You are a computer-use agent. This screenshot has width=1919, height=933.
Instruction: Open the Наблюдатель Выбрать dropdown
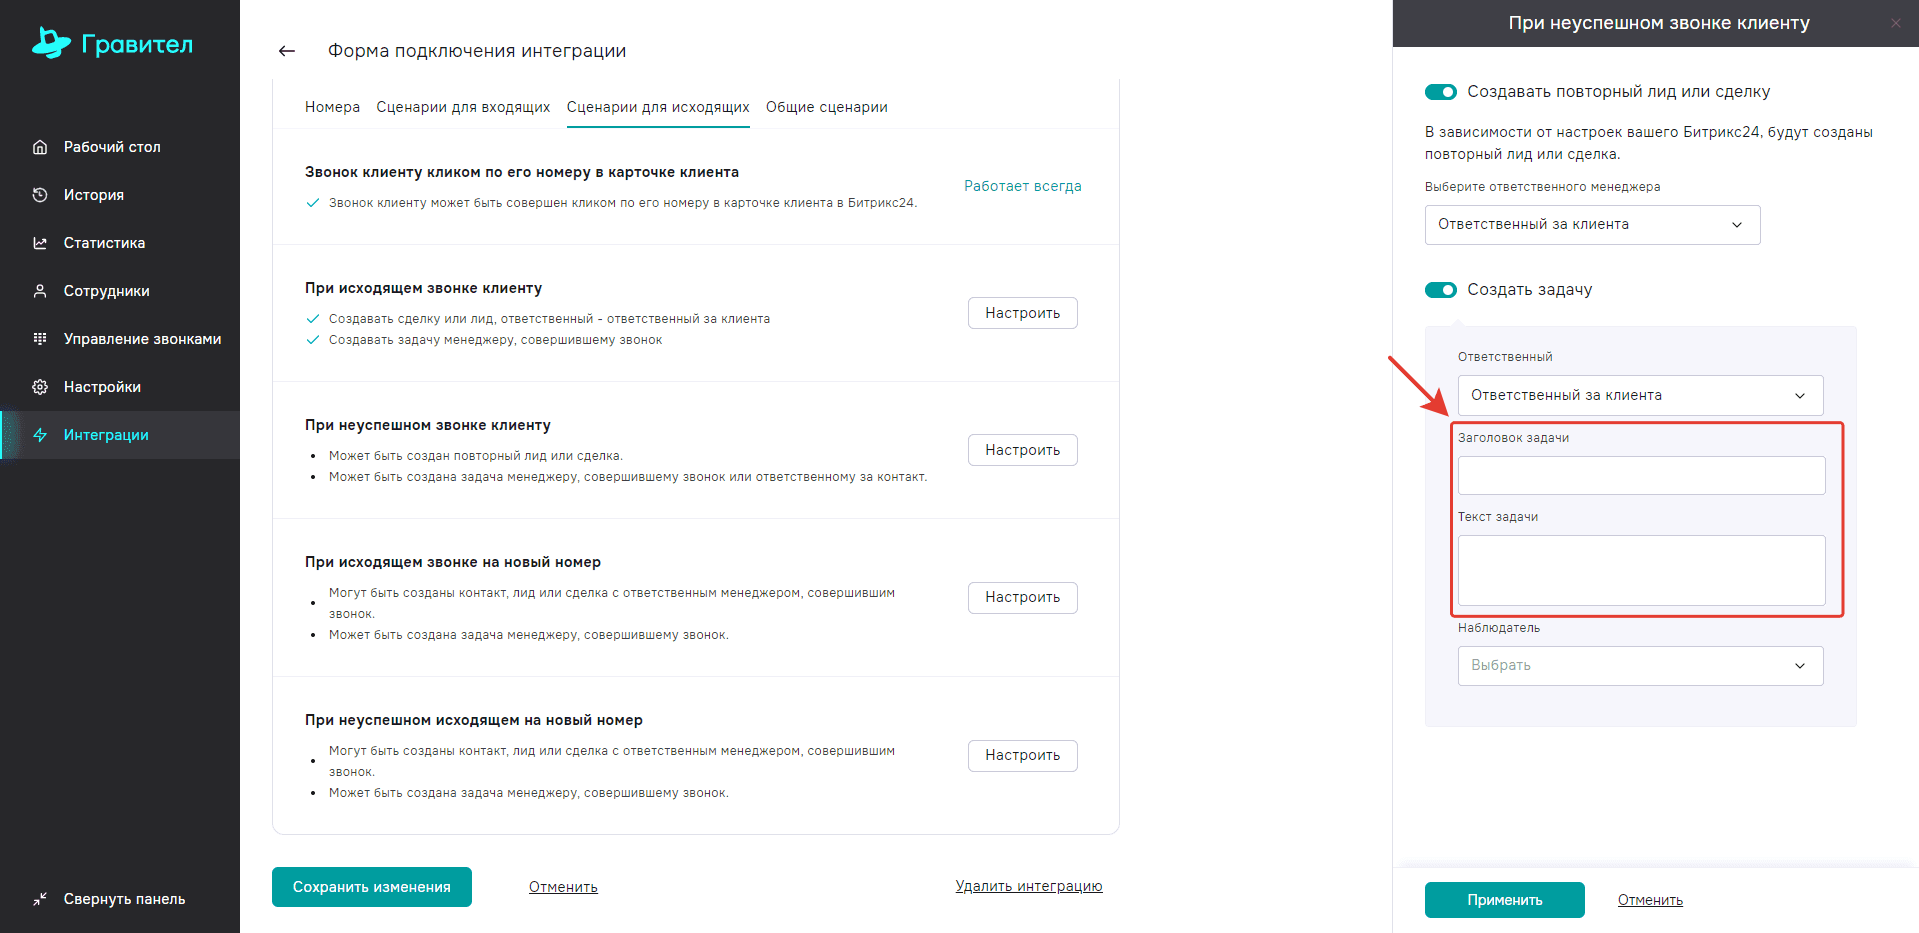click(1640, 666)
